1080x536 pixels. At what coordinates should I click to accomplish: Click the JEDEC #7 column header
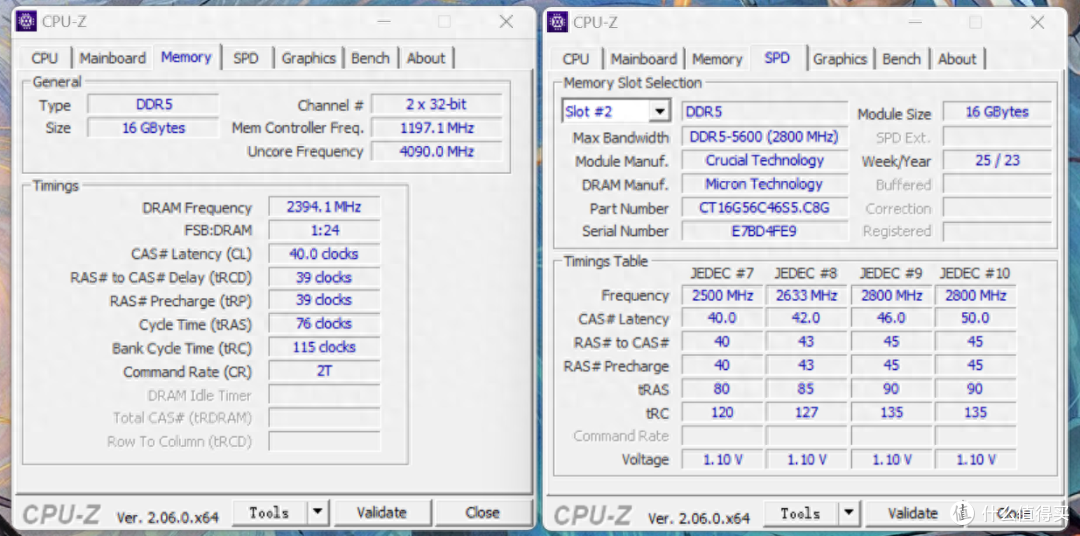[722, 274]
